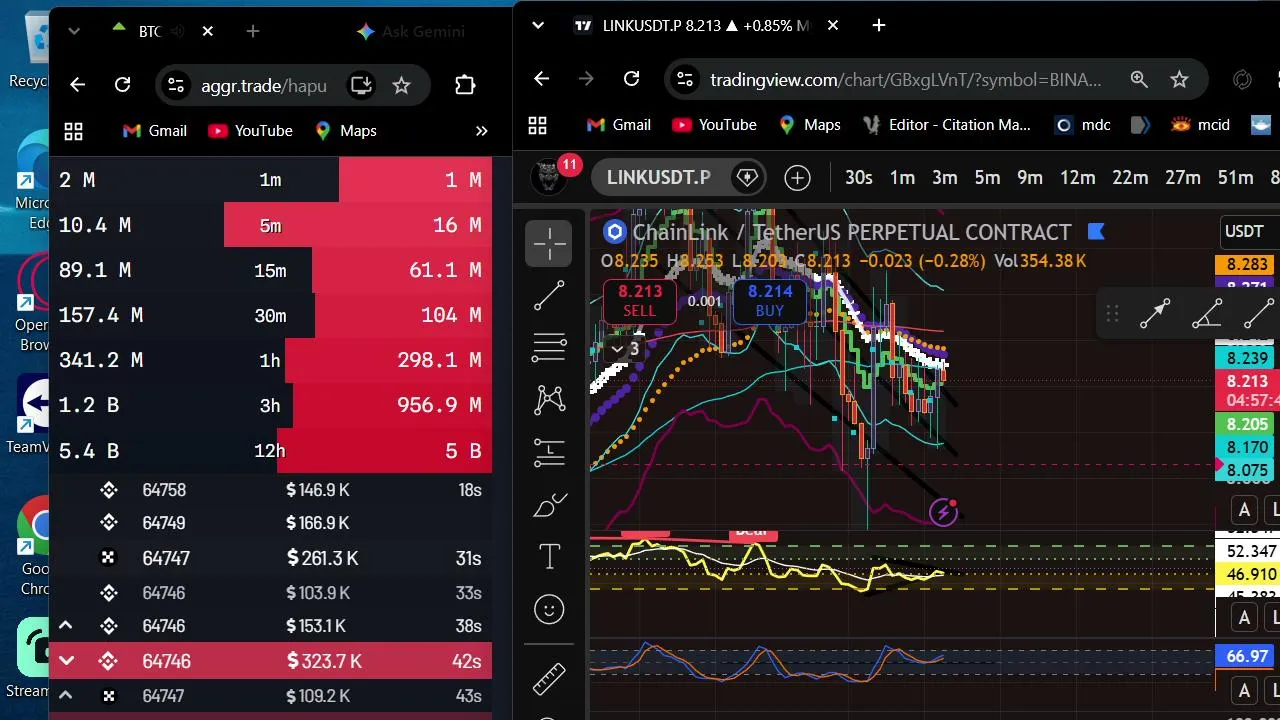Viewport: 1280px width, 720px height.
Task: Open the emoji icons tool
Action: (549, 609)
